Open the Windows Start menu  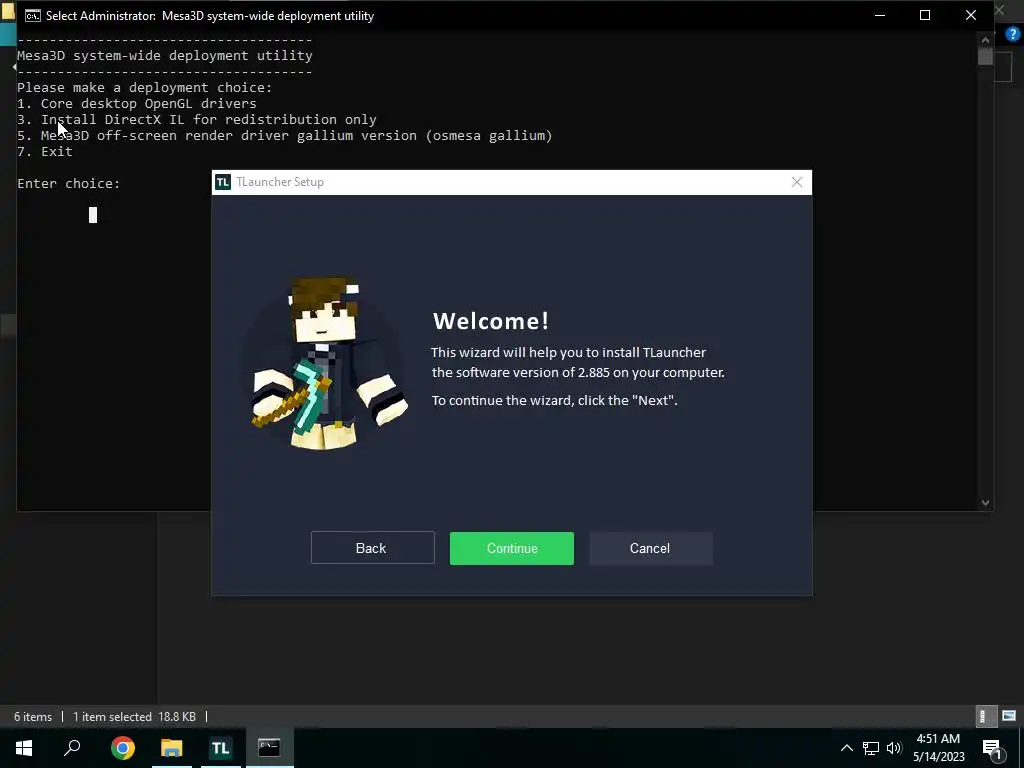click(24, 748)
